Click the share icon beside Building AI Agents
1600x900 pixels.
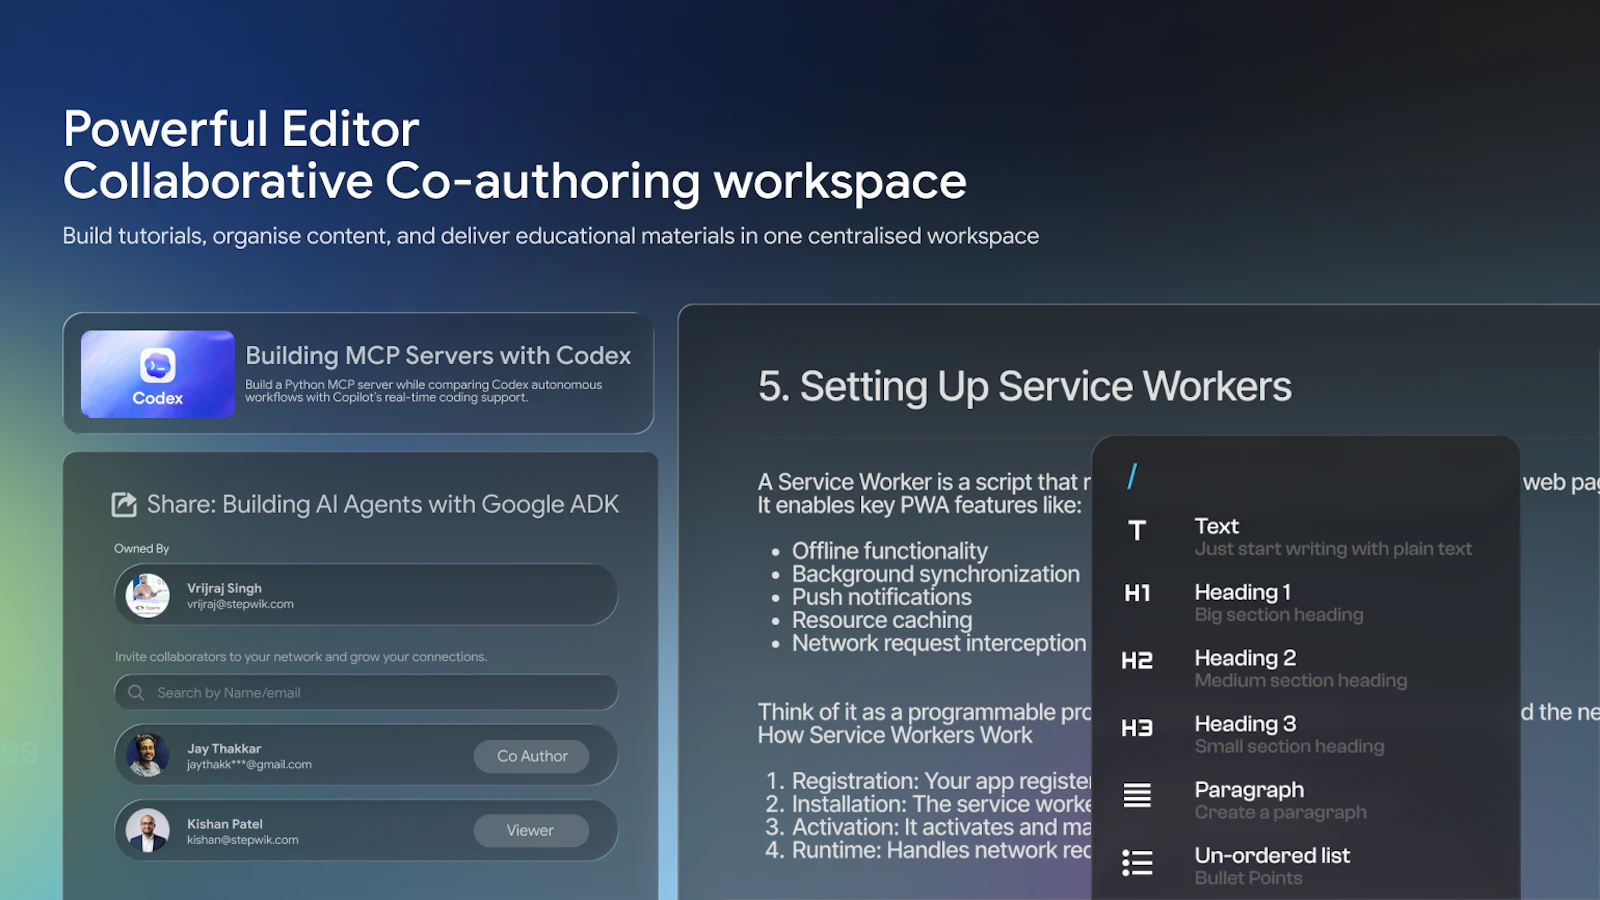pyautogui.click(x=124, y=505)
